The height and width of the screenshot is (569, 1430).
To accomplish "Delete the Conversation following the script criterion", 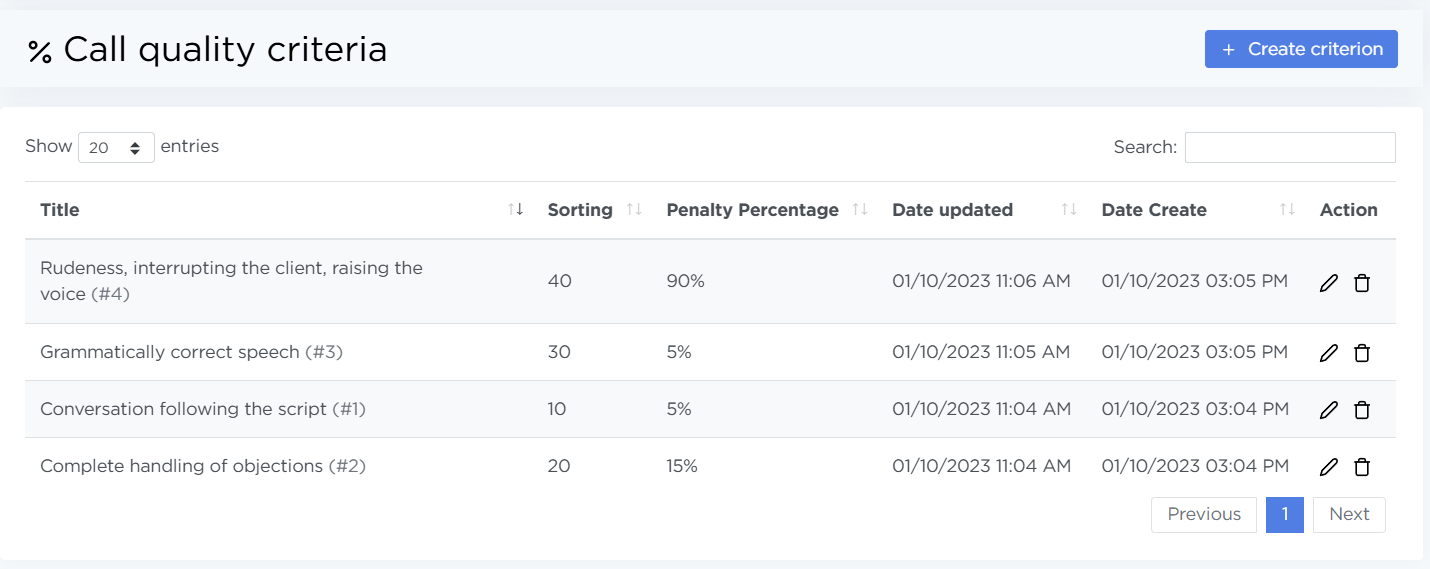I will 1361,410.
